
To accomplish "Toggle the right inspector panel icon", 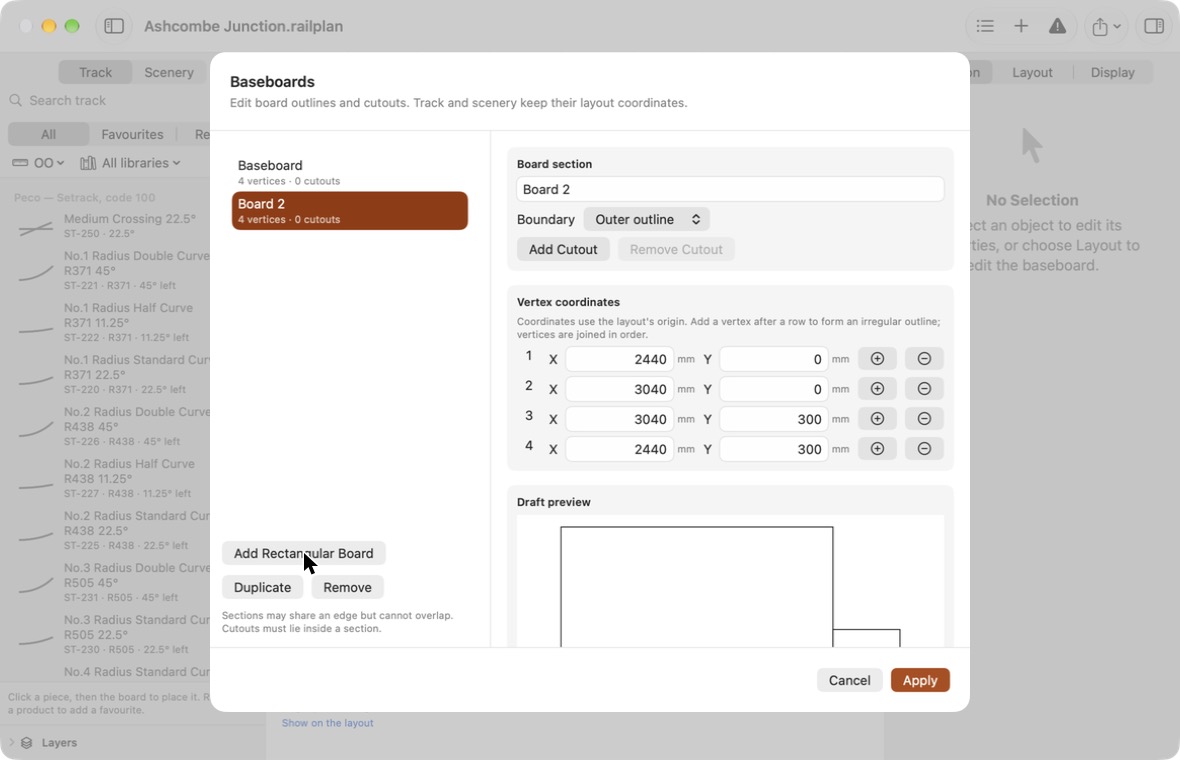I will [1154, 26].
